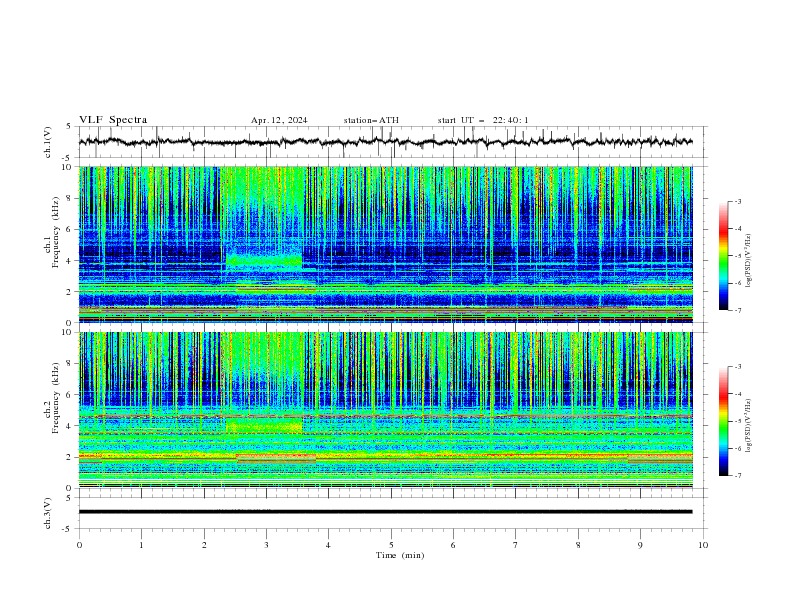Click time axis tick label "2"
This screenshot has height=612, width=792.
(x=204, y=545)
